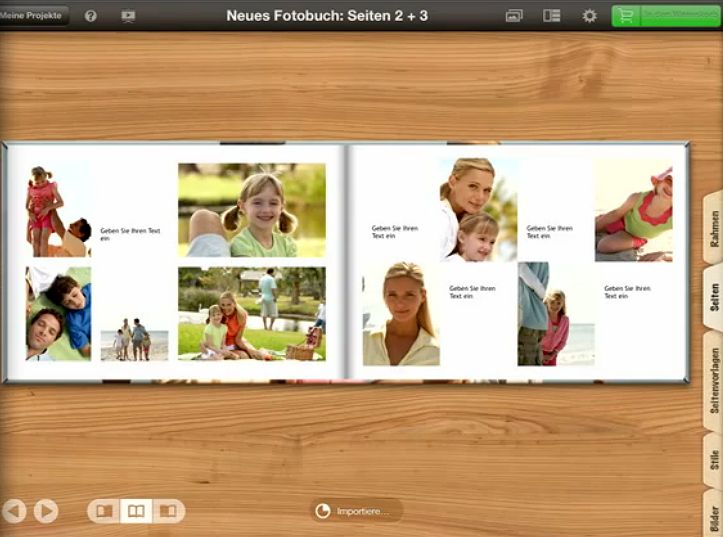Viewport: 723px width, 537px height.
Task: Expand the Stile side panel
Action: point(713,460)
